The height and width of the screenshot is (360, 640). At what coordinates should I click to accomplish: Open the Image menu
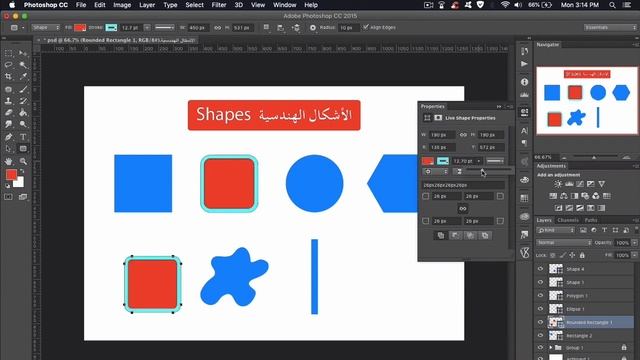122,5
